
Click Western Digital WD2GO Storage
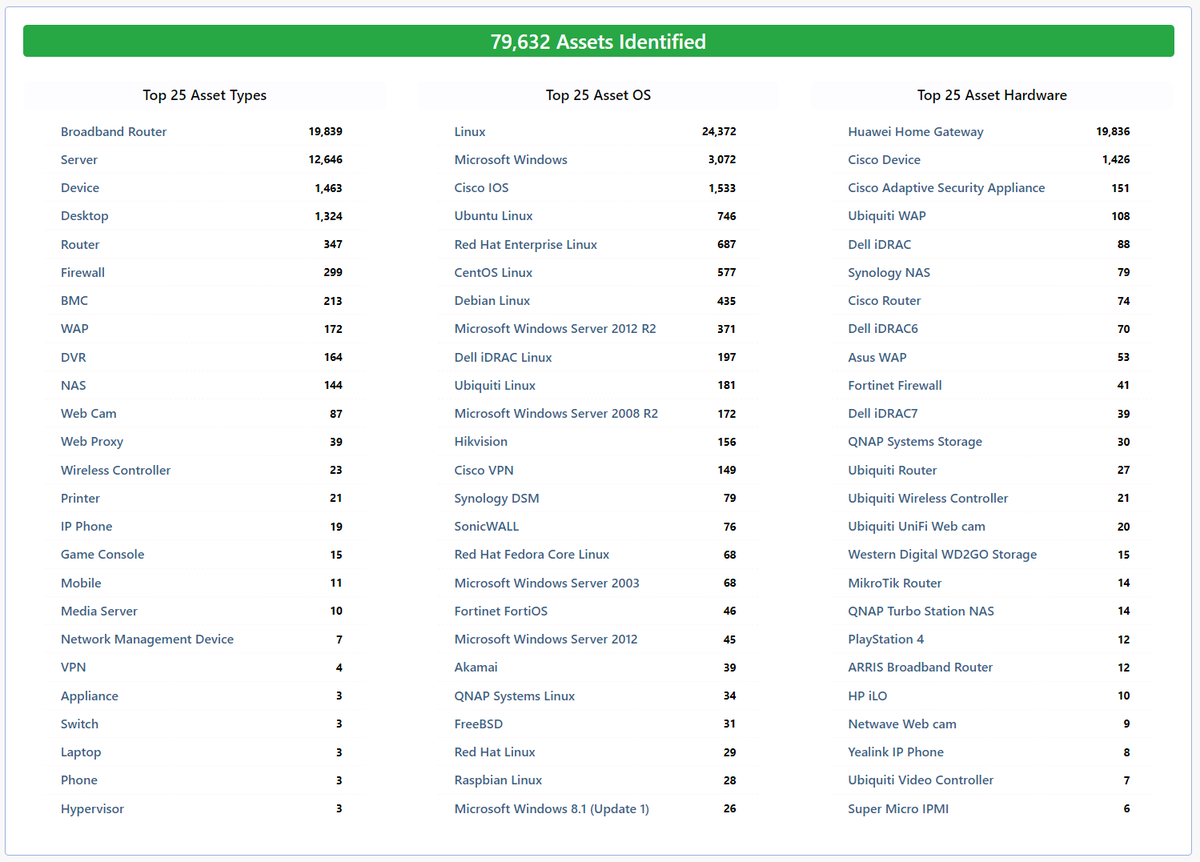[x=943, y=555]
